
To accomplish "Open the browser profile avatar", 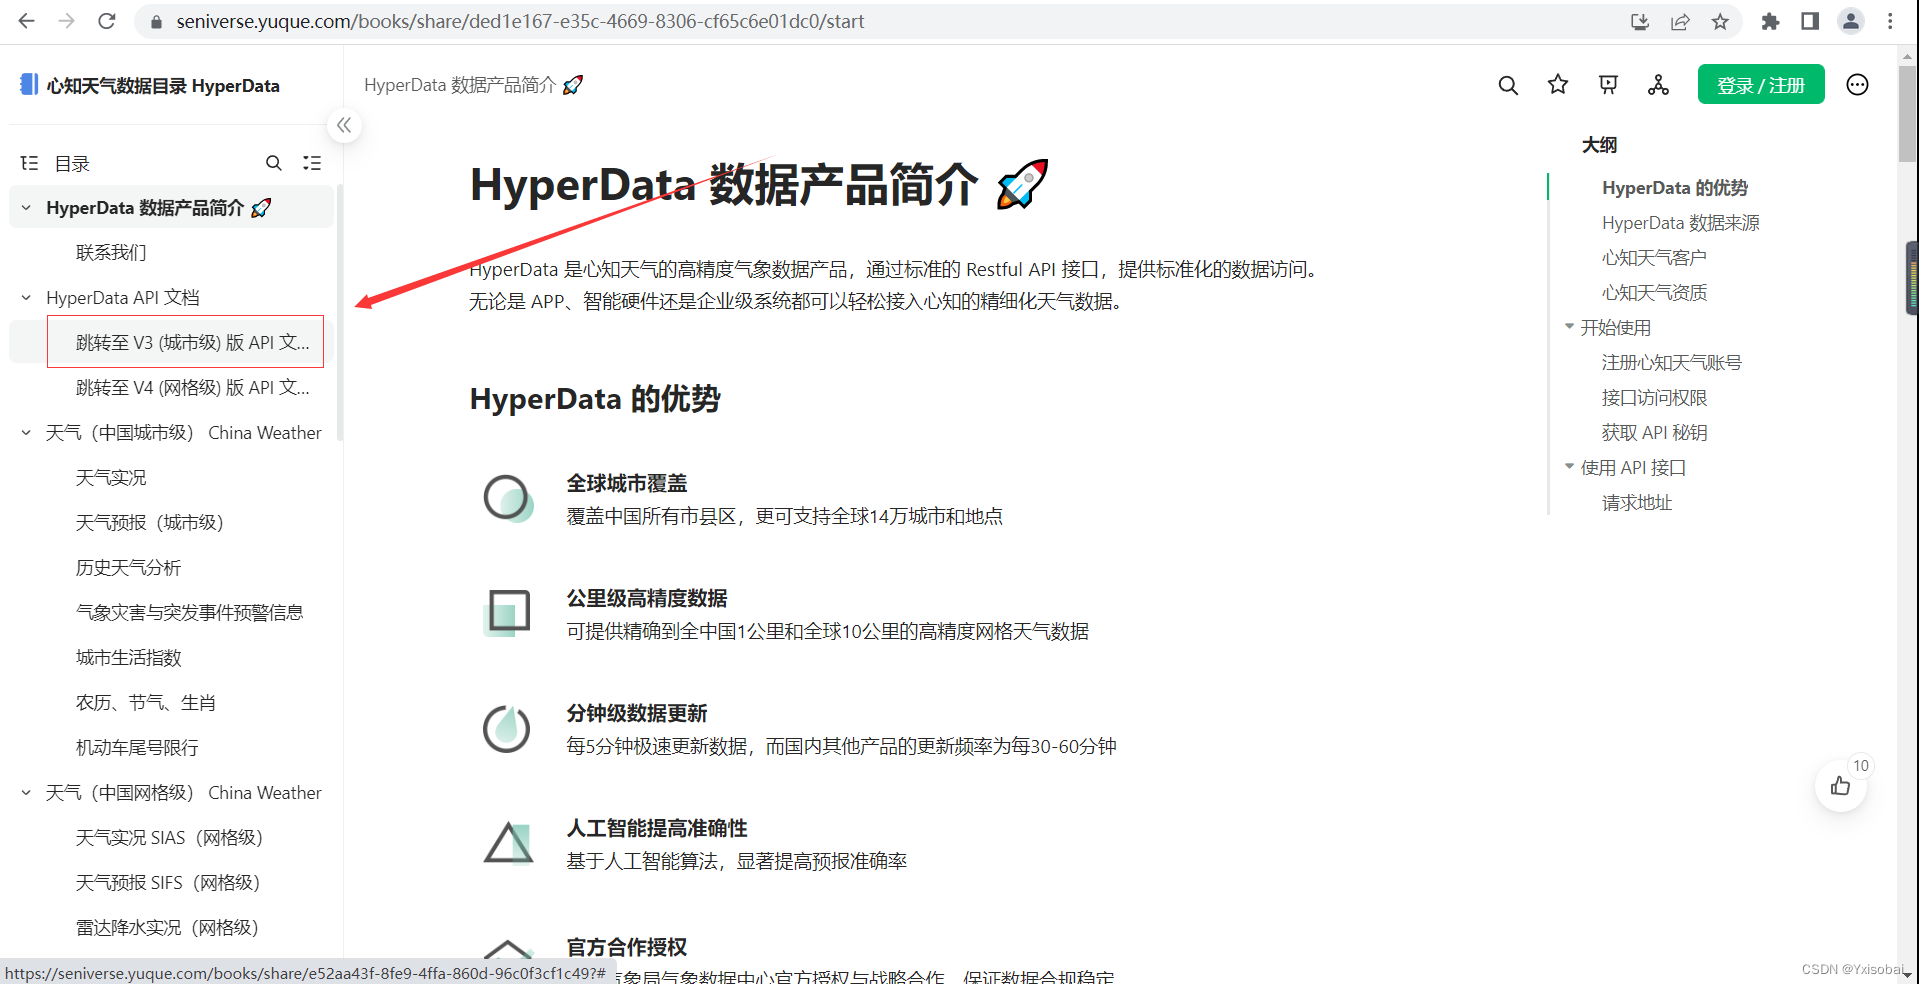I will pos(1851,21).
